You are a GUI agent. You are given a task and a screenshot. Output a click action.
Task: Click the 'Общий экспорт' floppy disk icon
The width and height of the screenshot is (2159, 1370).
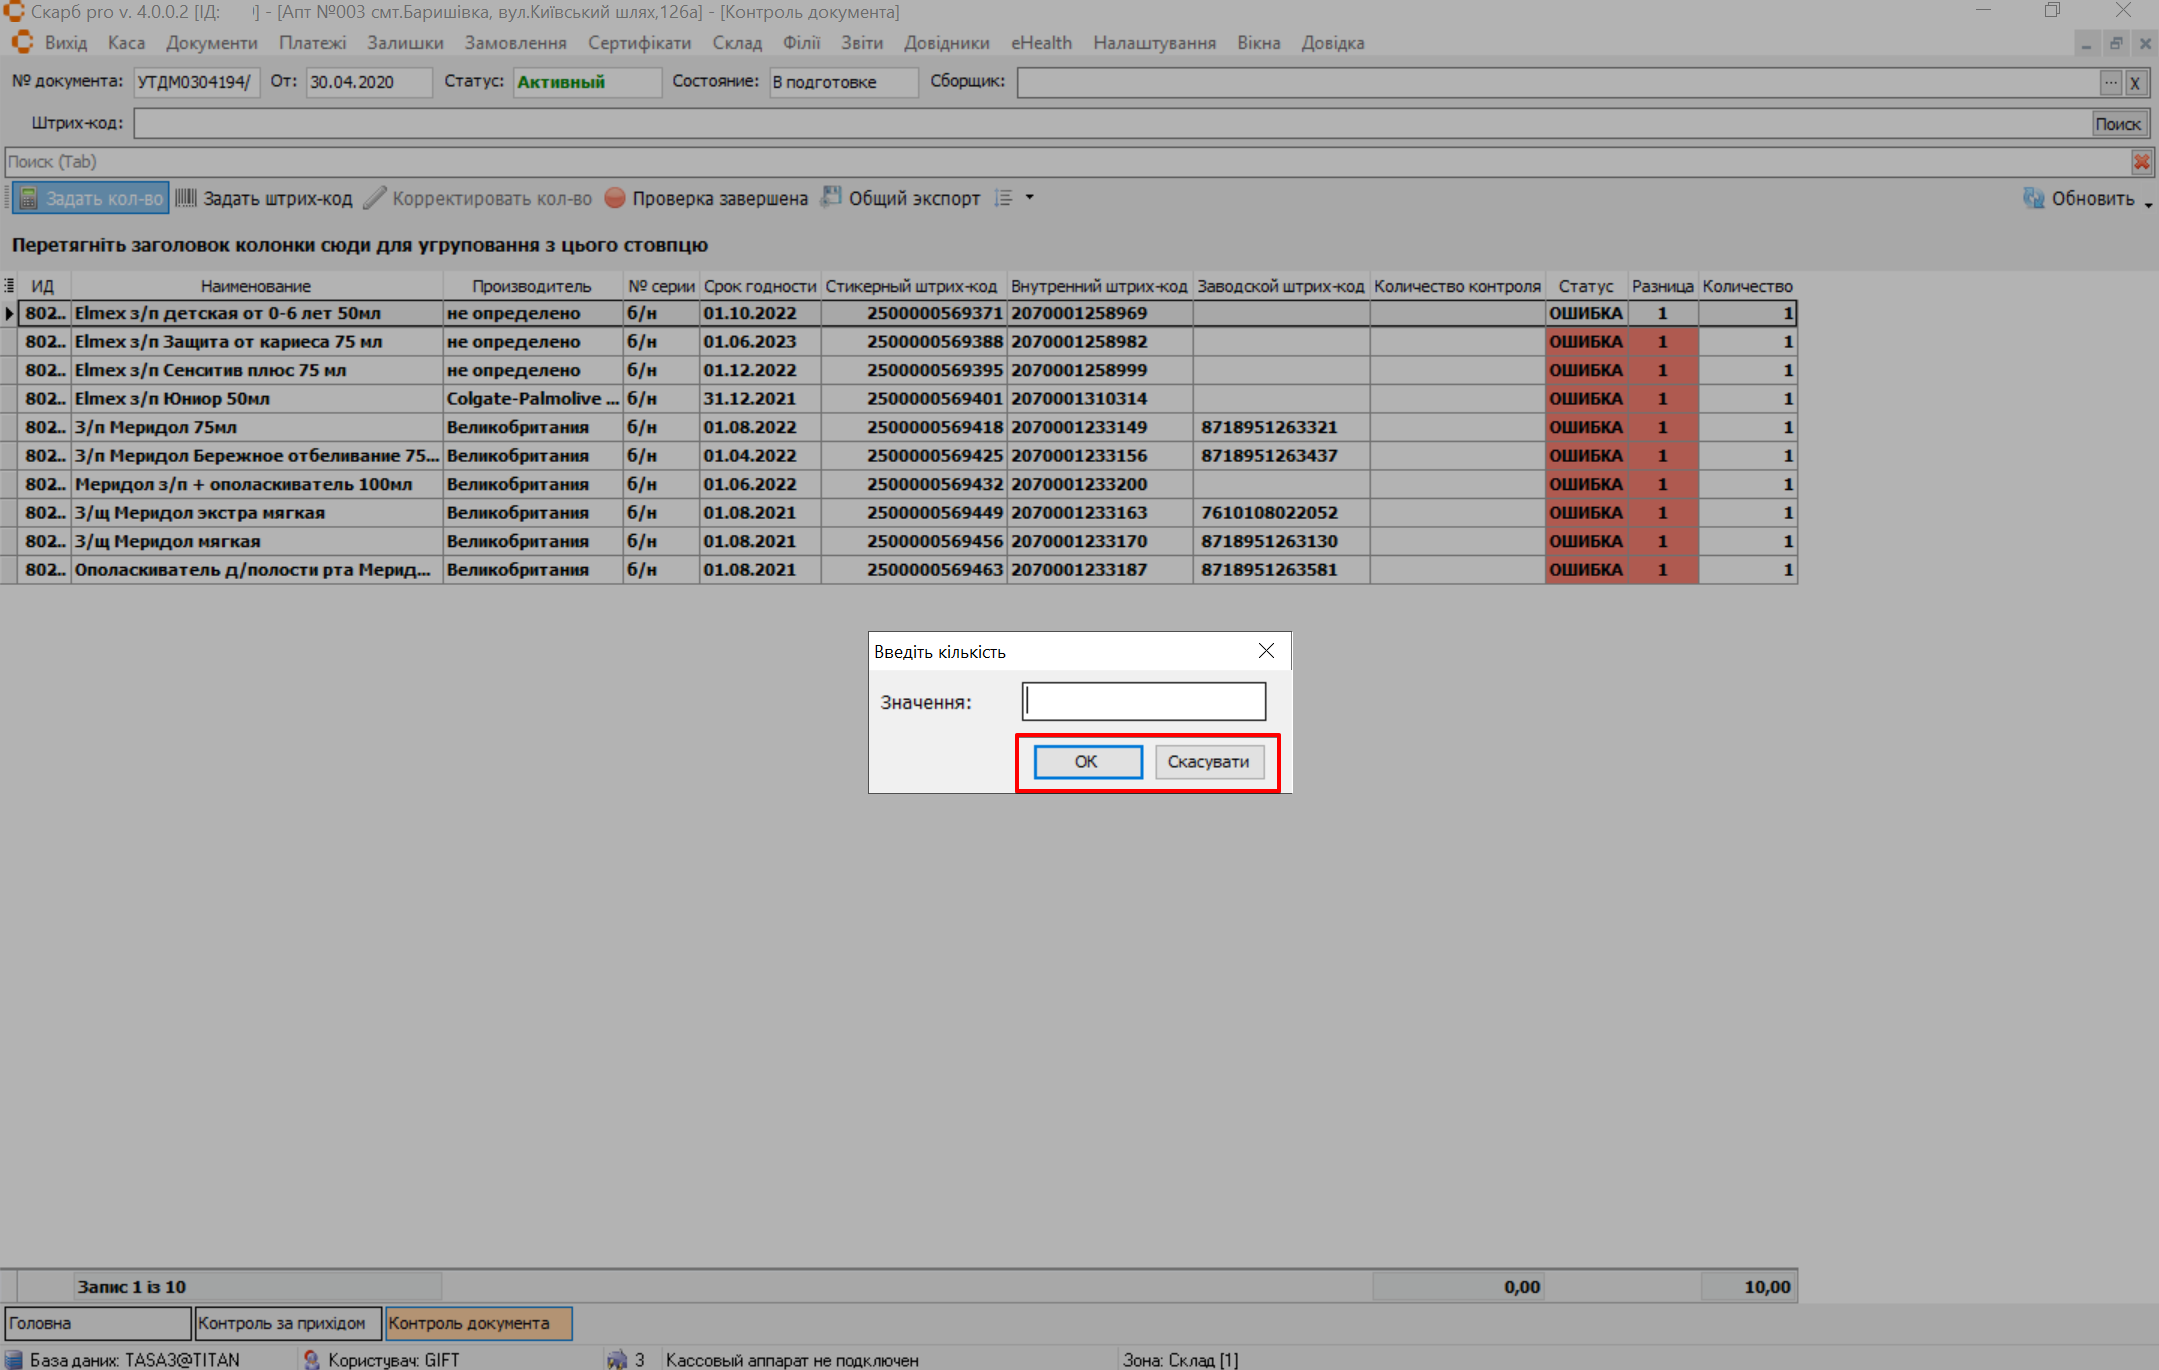[830, 197]
